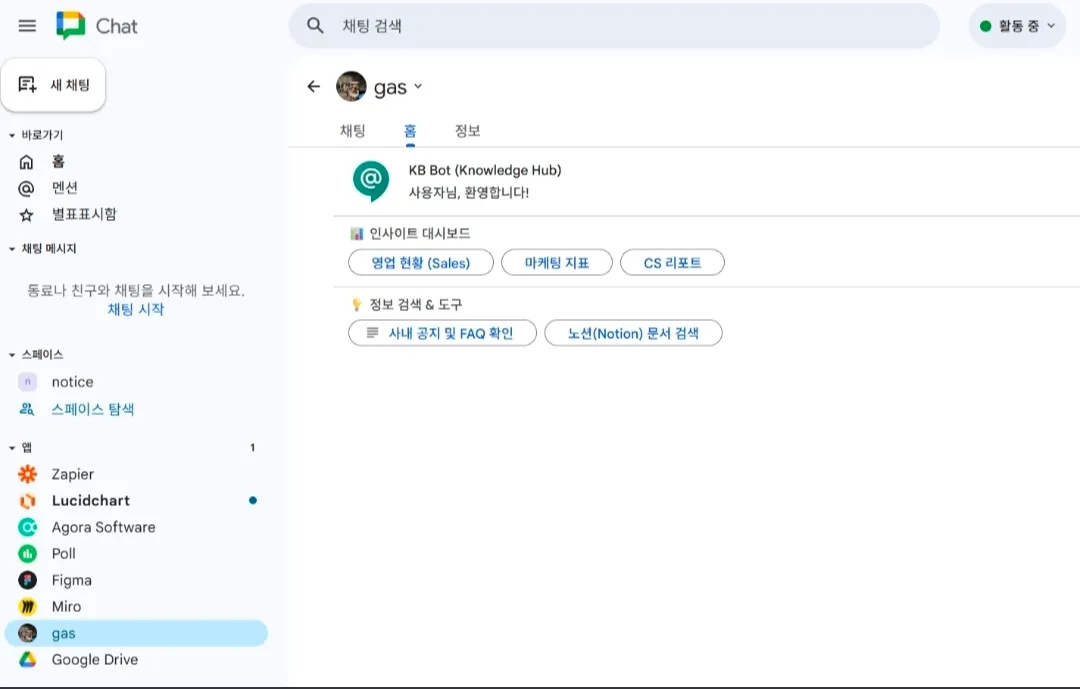This screenshot has height=689, width=1080.
Task: Click the CS 리포트 button
Action: [672, 263]
